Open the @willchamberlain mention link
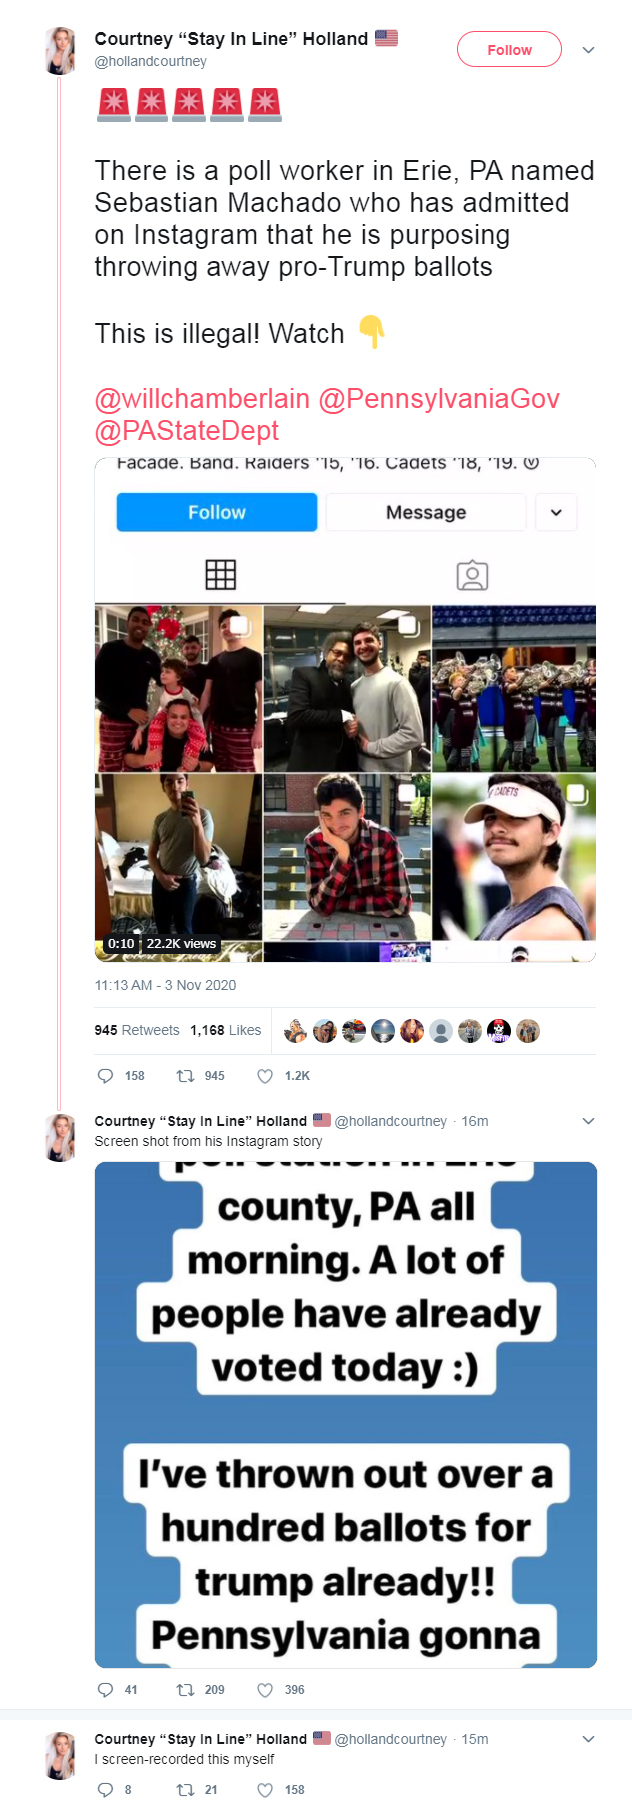 202,399
